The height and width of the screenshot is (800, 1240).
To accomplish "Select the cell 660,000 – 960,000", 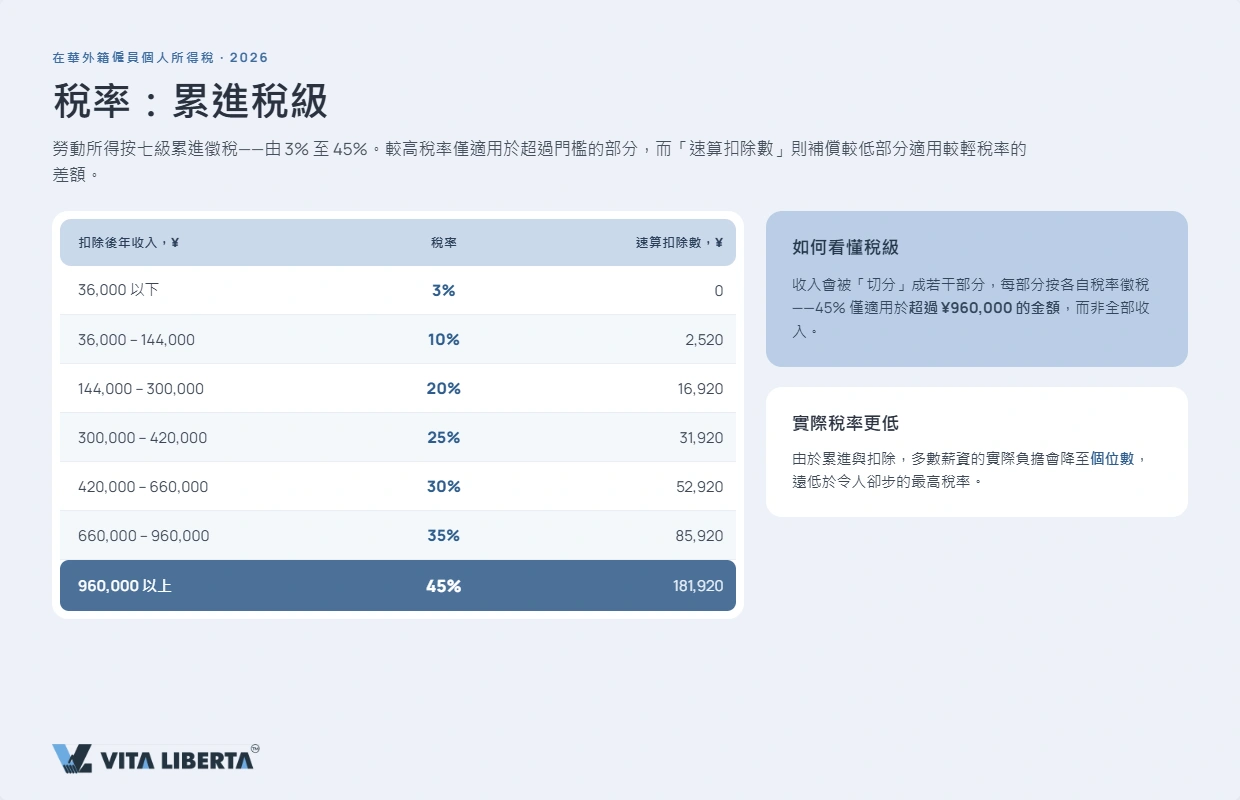I will (x=144, y=536).
